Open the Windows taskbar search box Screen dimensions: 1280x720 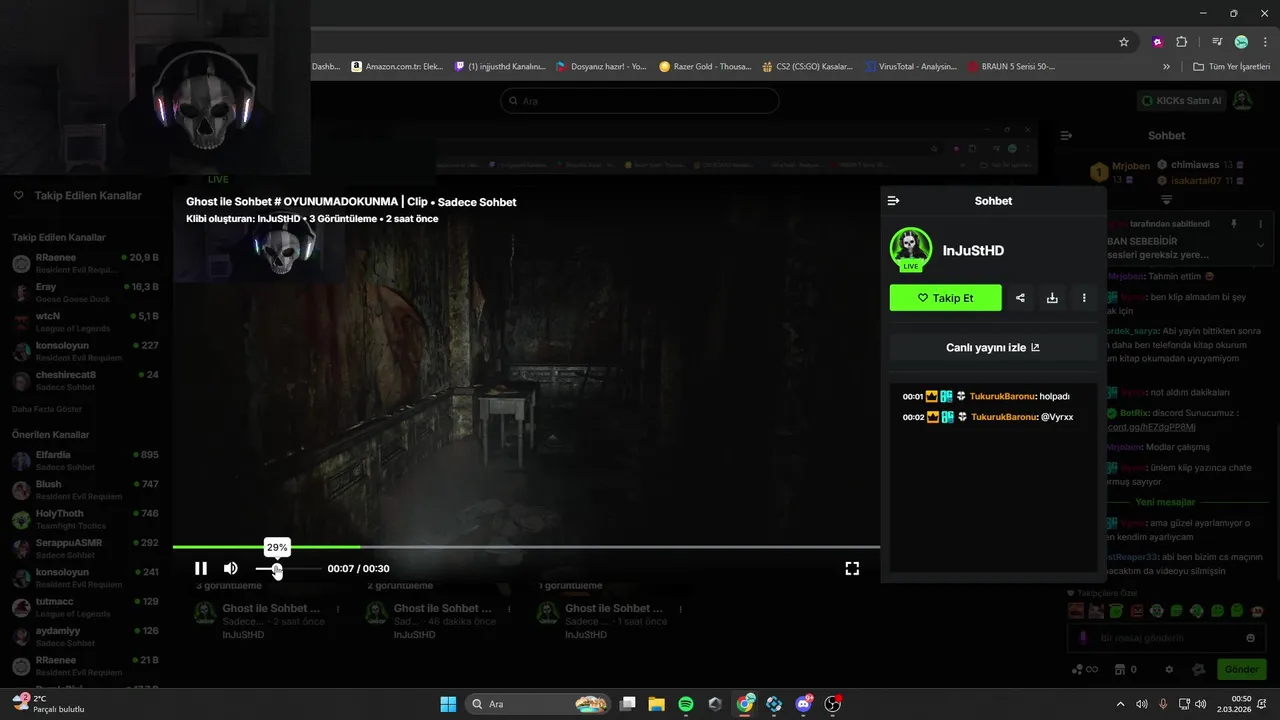[540, 704]
